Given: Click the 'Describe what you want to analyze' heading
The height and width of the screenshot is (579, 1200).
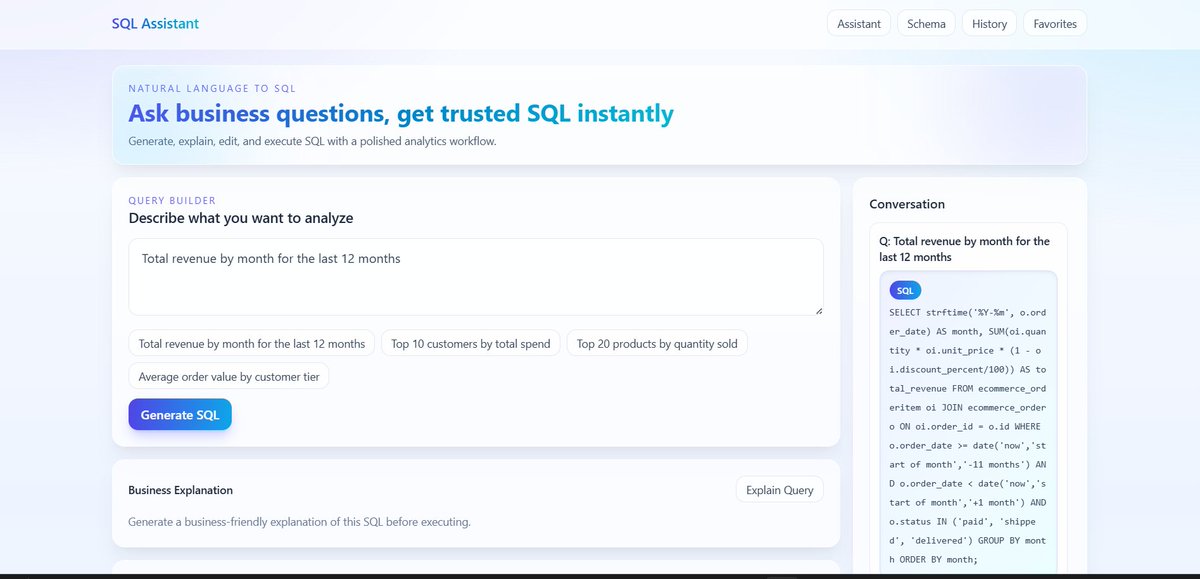Looking at the screenshot, I should pyautogui.click(x=241, y=218).
